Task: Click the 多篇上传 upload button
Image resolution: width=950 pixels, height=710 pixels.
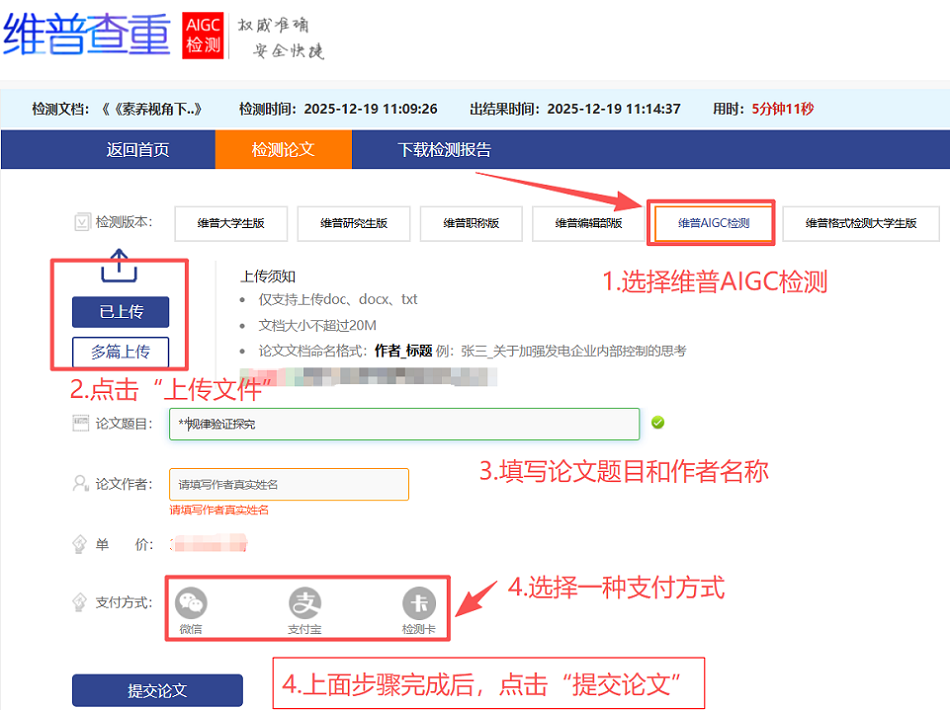Action: pos(120,350)
